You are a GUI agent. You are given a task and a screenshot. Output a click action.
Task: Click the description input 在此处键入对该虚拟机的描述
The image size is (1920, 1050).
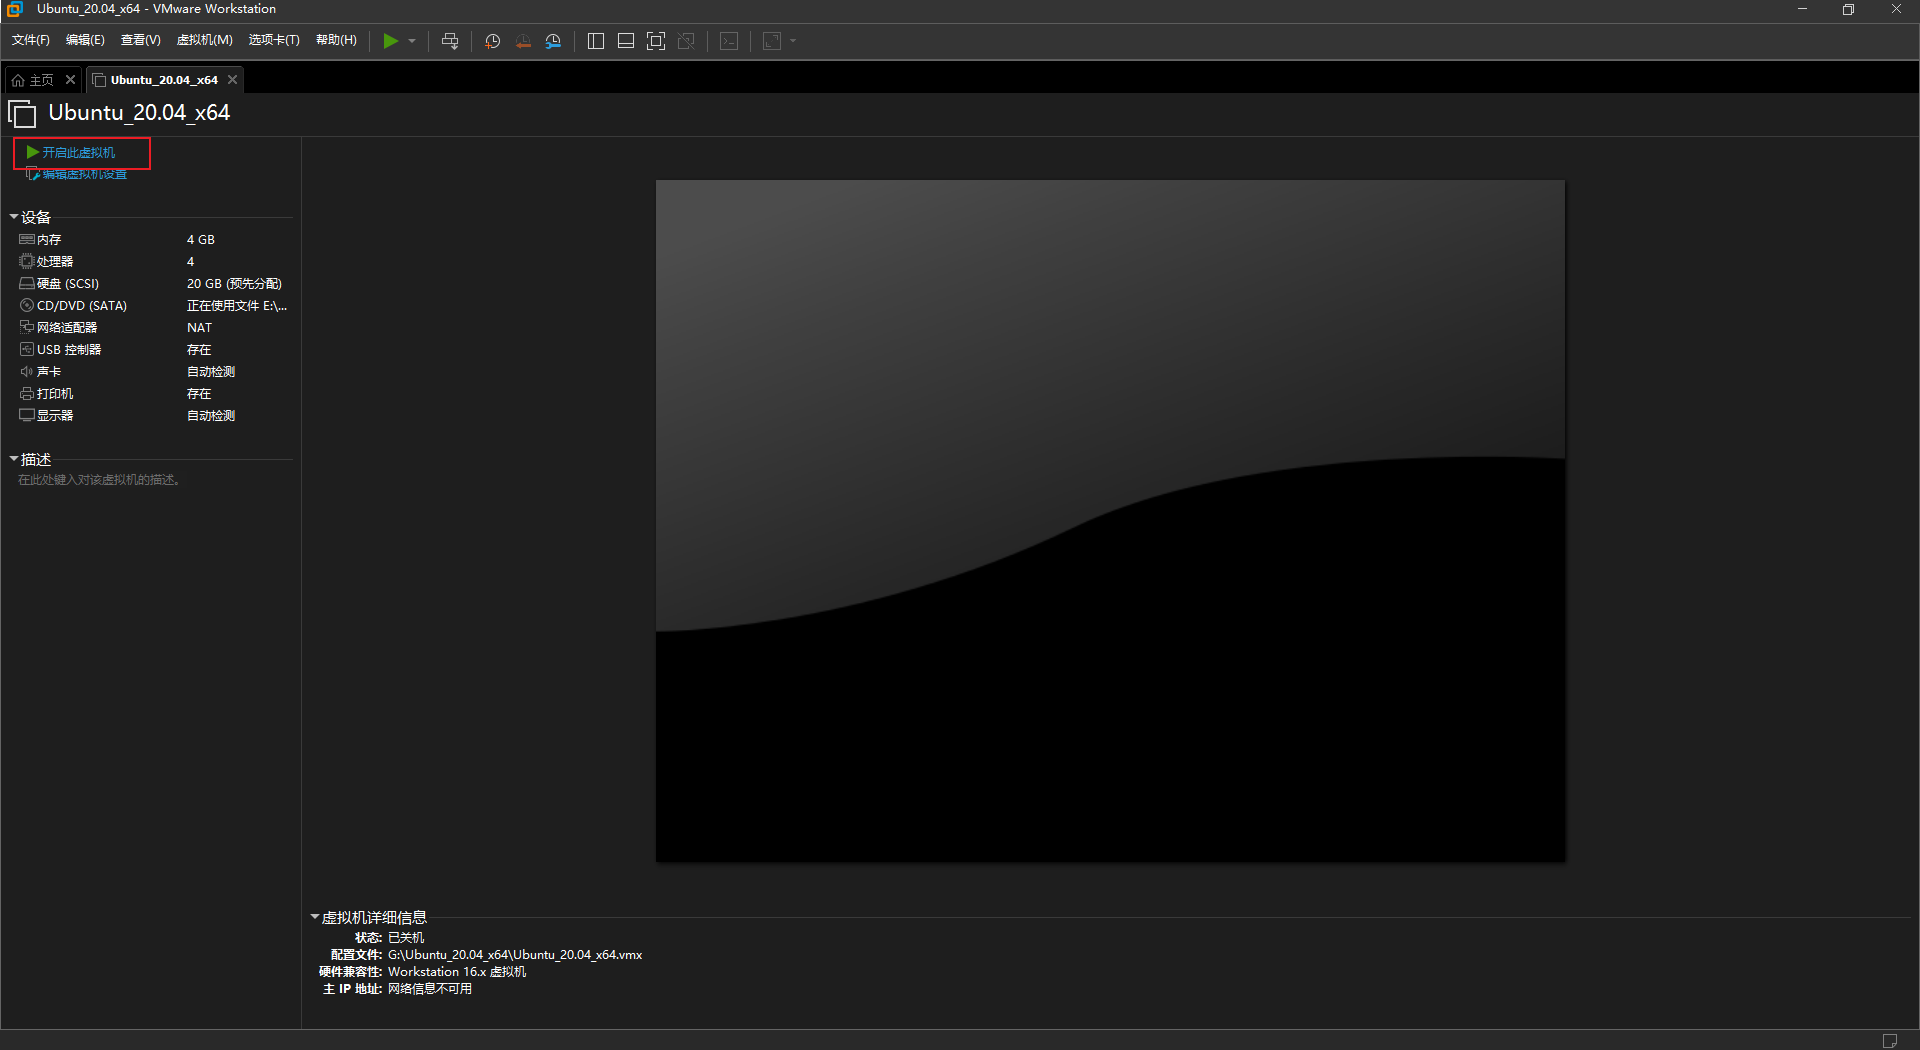pos(99,480)
